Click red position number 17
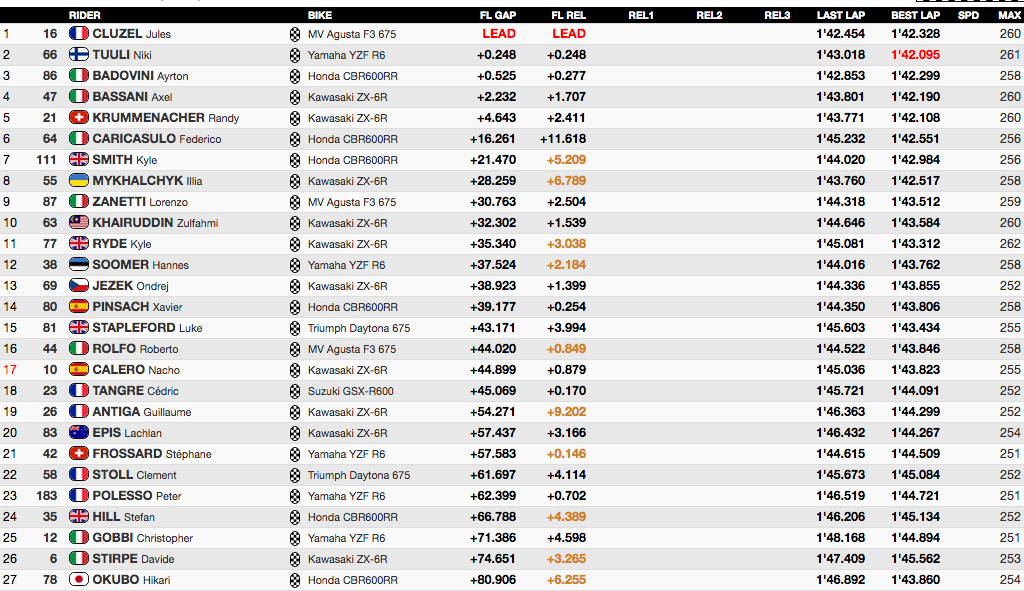This screenshot has height=591, width=1024. 10,370
